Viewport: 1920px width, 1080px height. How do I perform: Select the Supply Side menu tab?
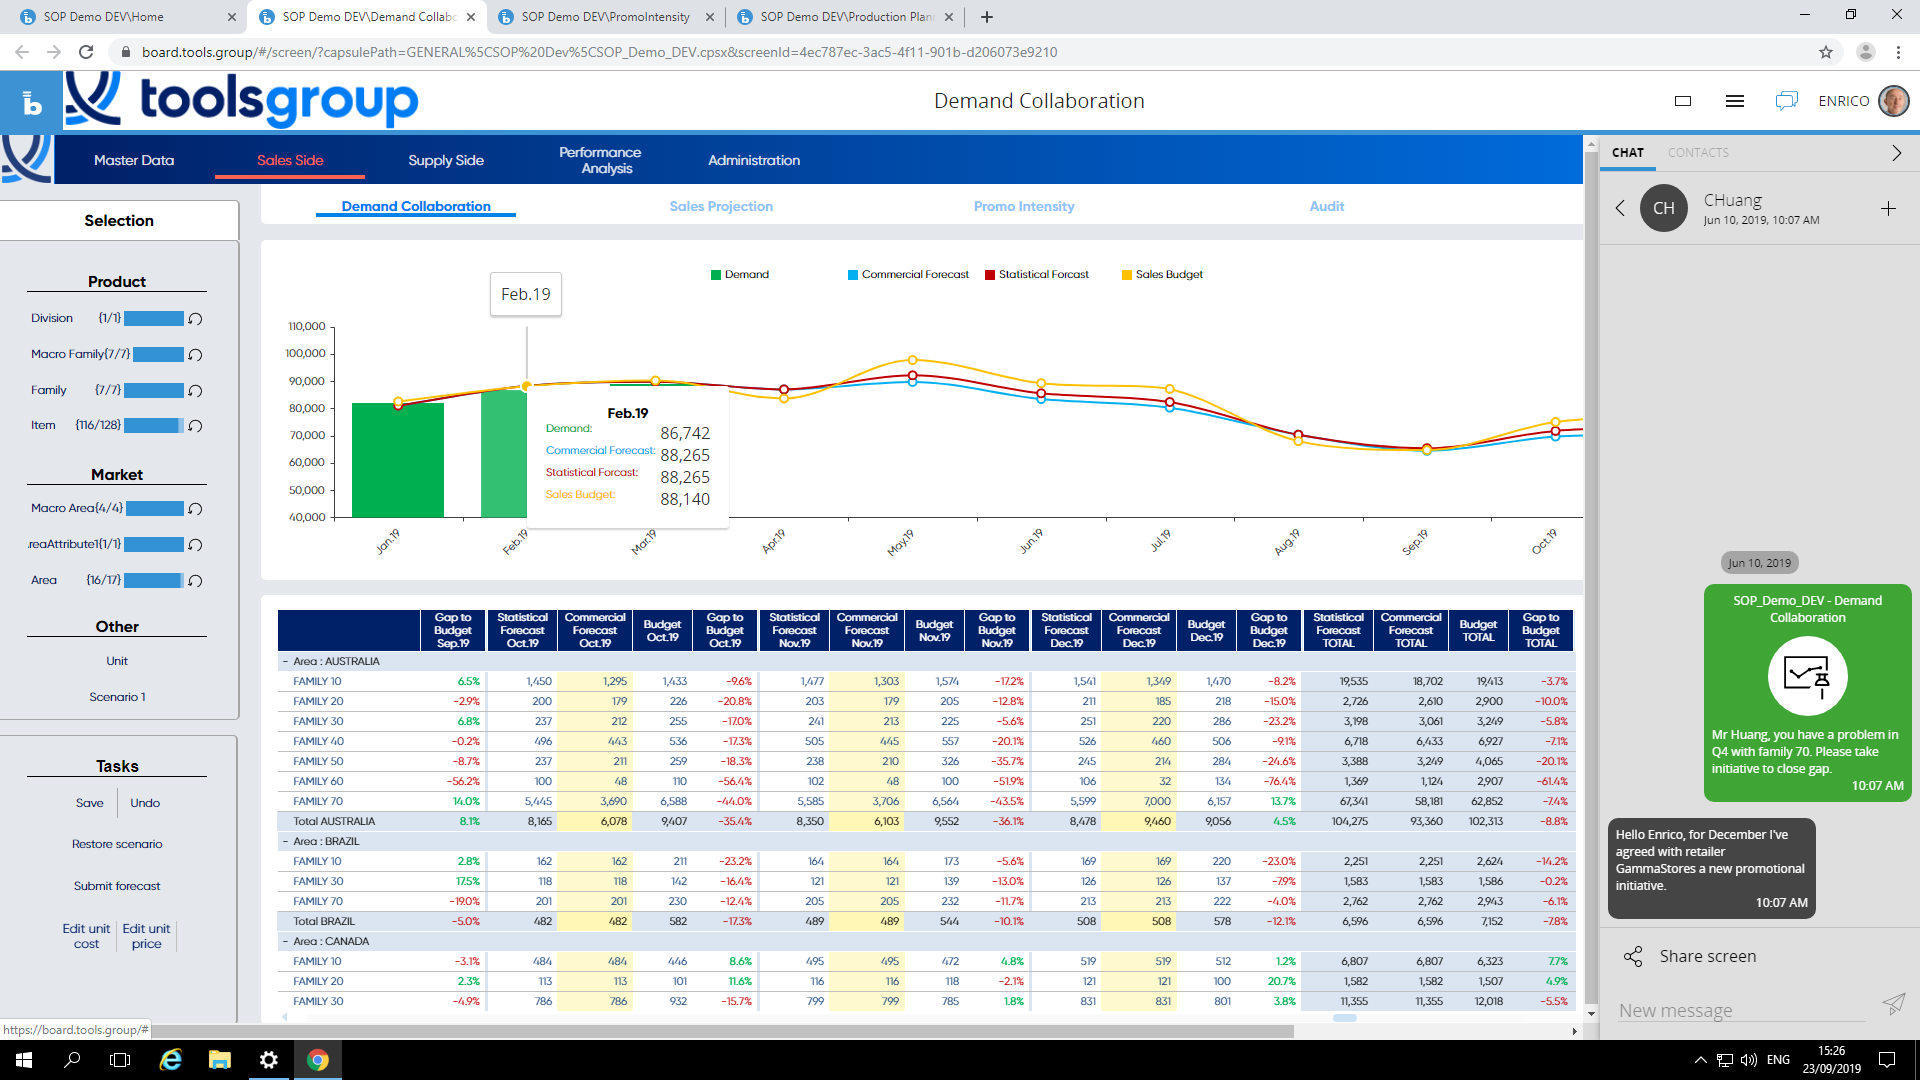point(446,160)
